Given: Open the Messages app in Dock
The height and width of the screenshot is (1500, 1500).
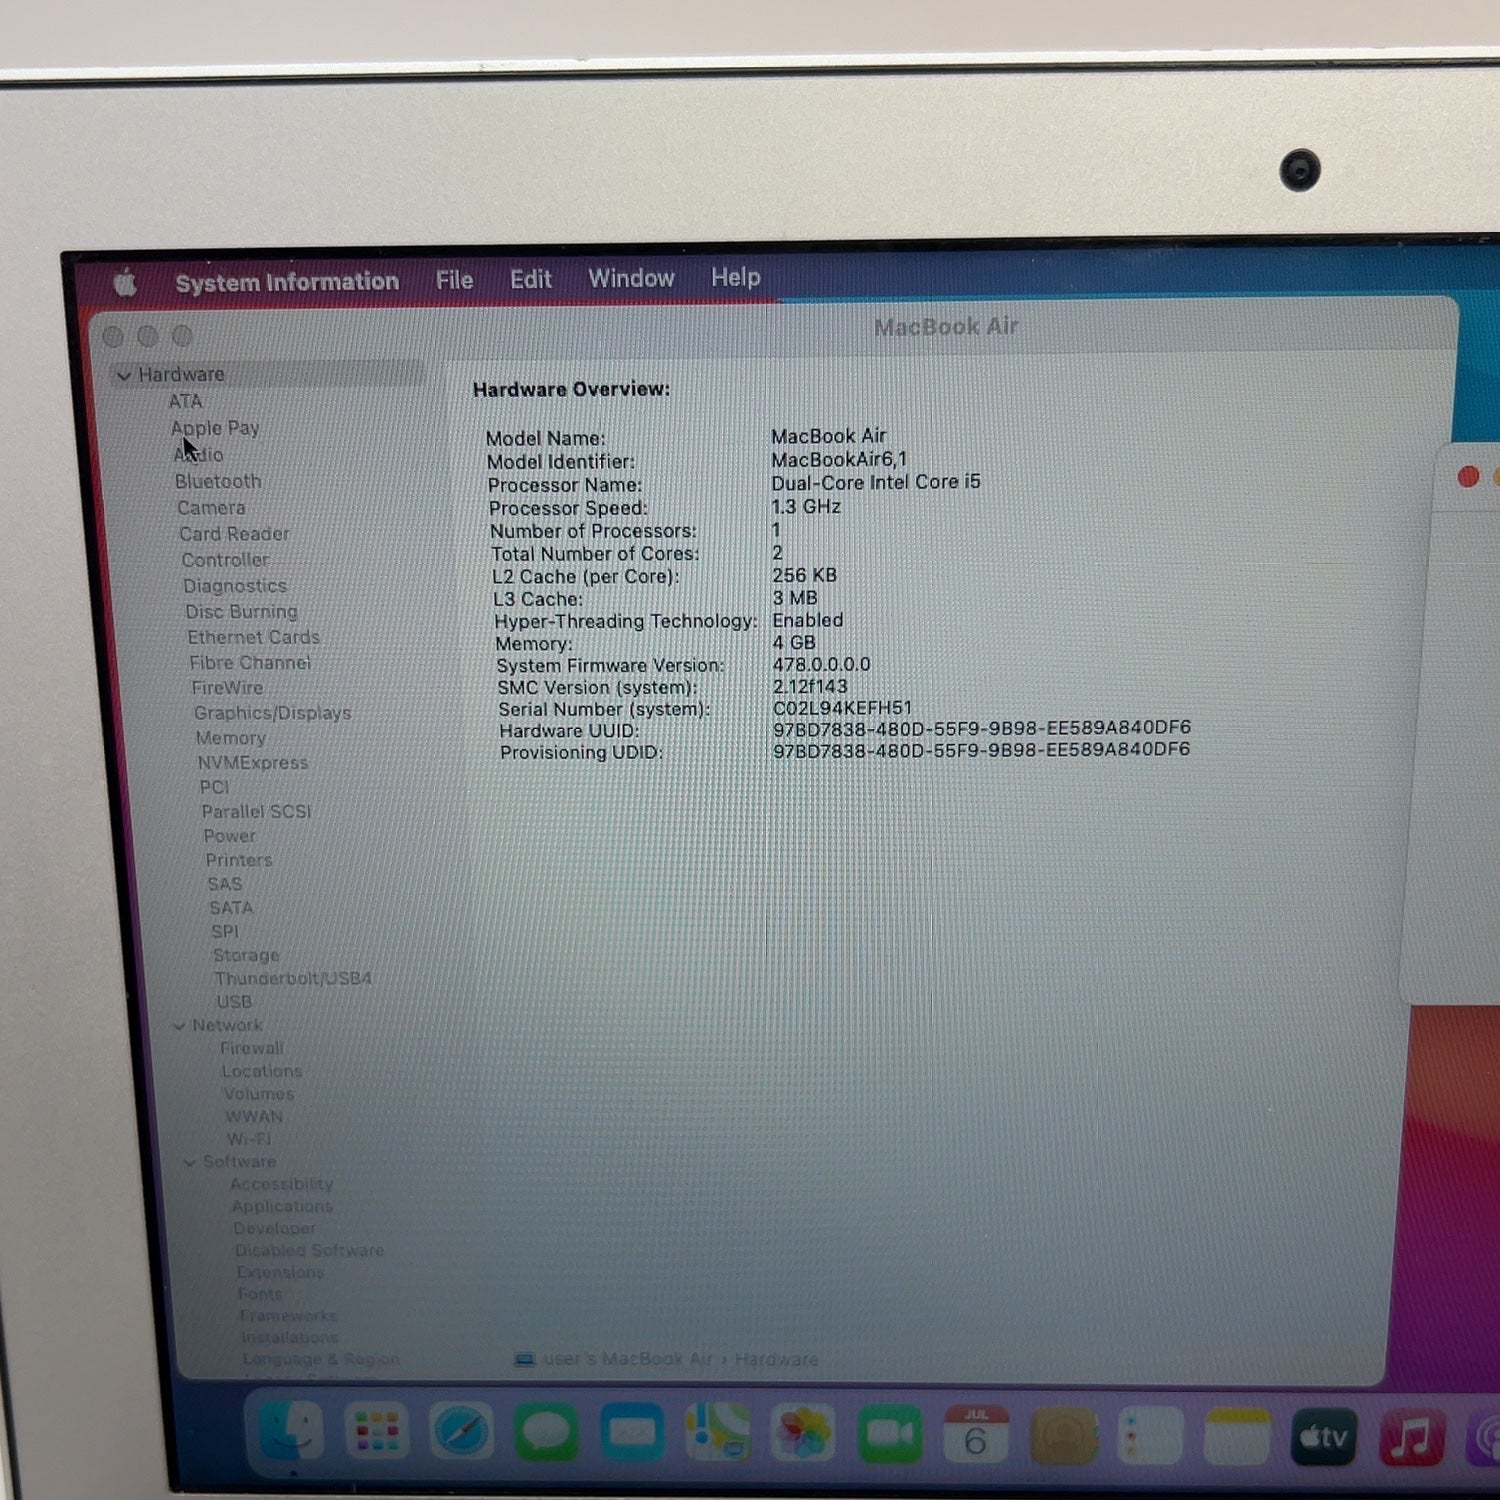Looking at the screenshot, I should tap(546, 1433).
